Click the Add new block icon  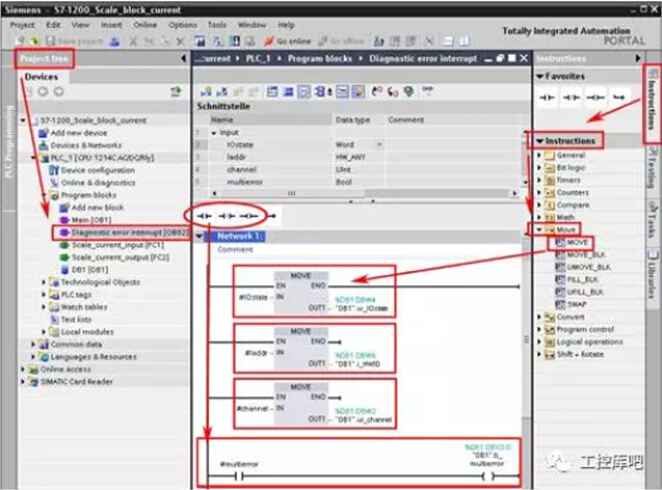point(65,206)
